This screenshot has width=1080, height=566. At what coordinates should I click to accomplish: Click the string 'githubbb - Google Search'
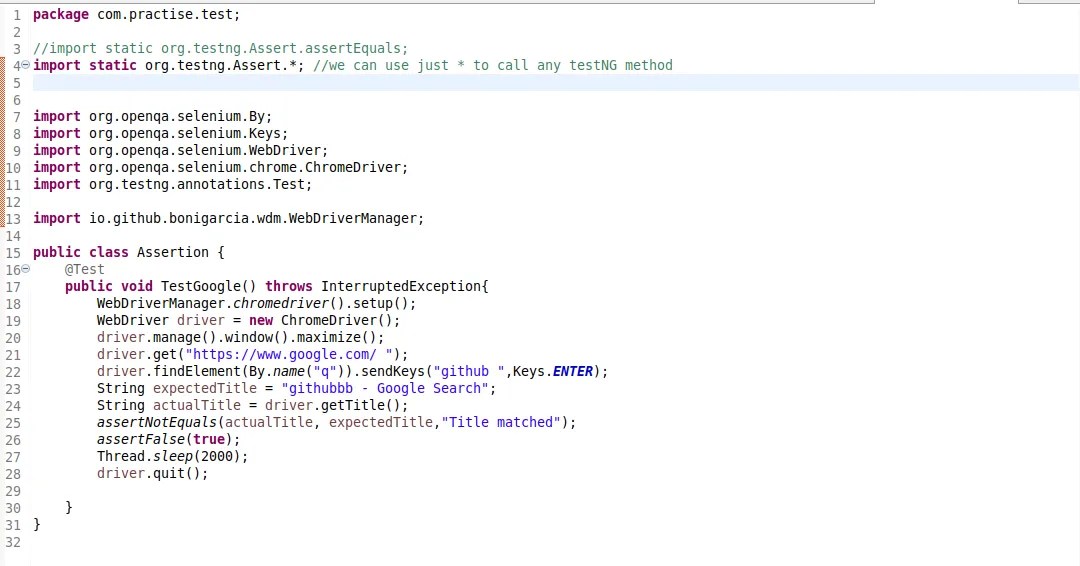(x=385, y=388)
